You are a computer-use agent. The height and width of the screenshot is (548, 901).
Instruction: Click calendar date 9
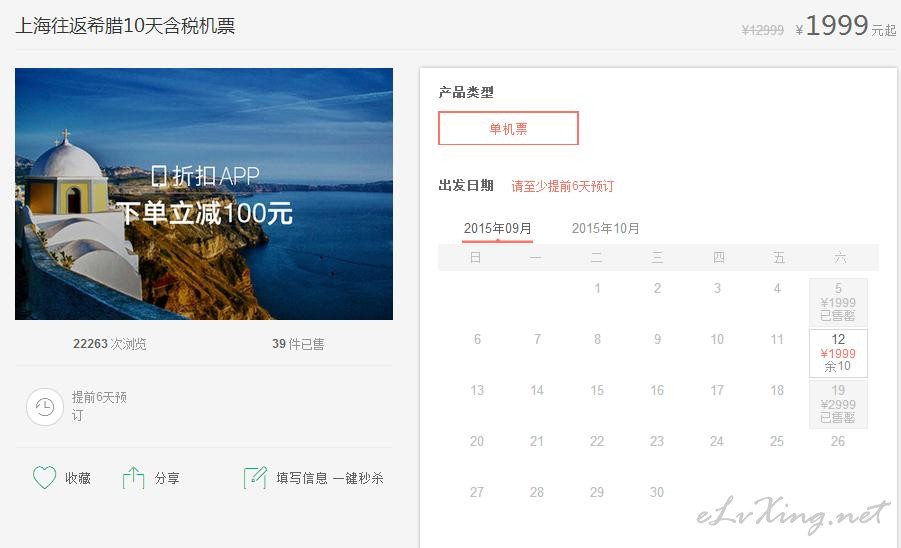[657, 339]
